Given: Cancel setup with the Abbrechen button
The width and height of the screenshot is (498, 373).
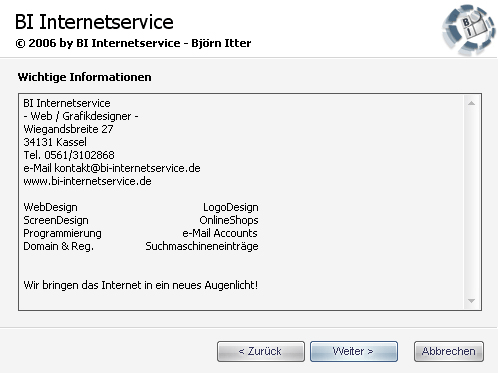Looking at the screenshot, I should 449,351.
